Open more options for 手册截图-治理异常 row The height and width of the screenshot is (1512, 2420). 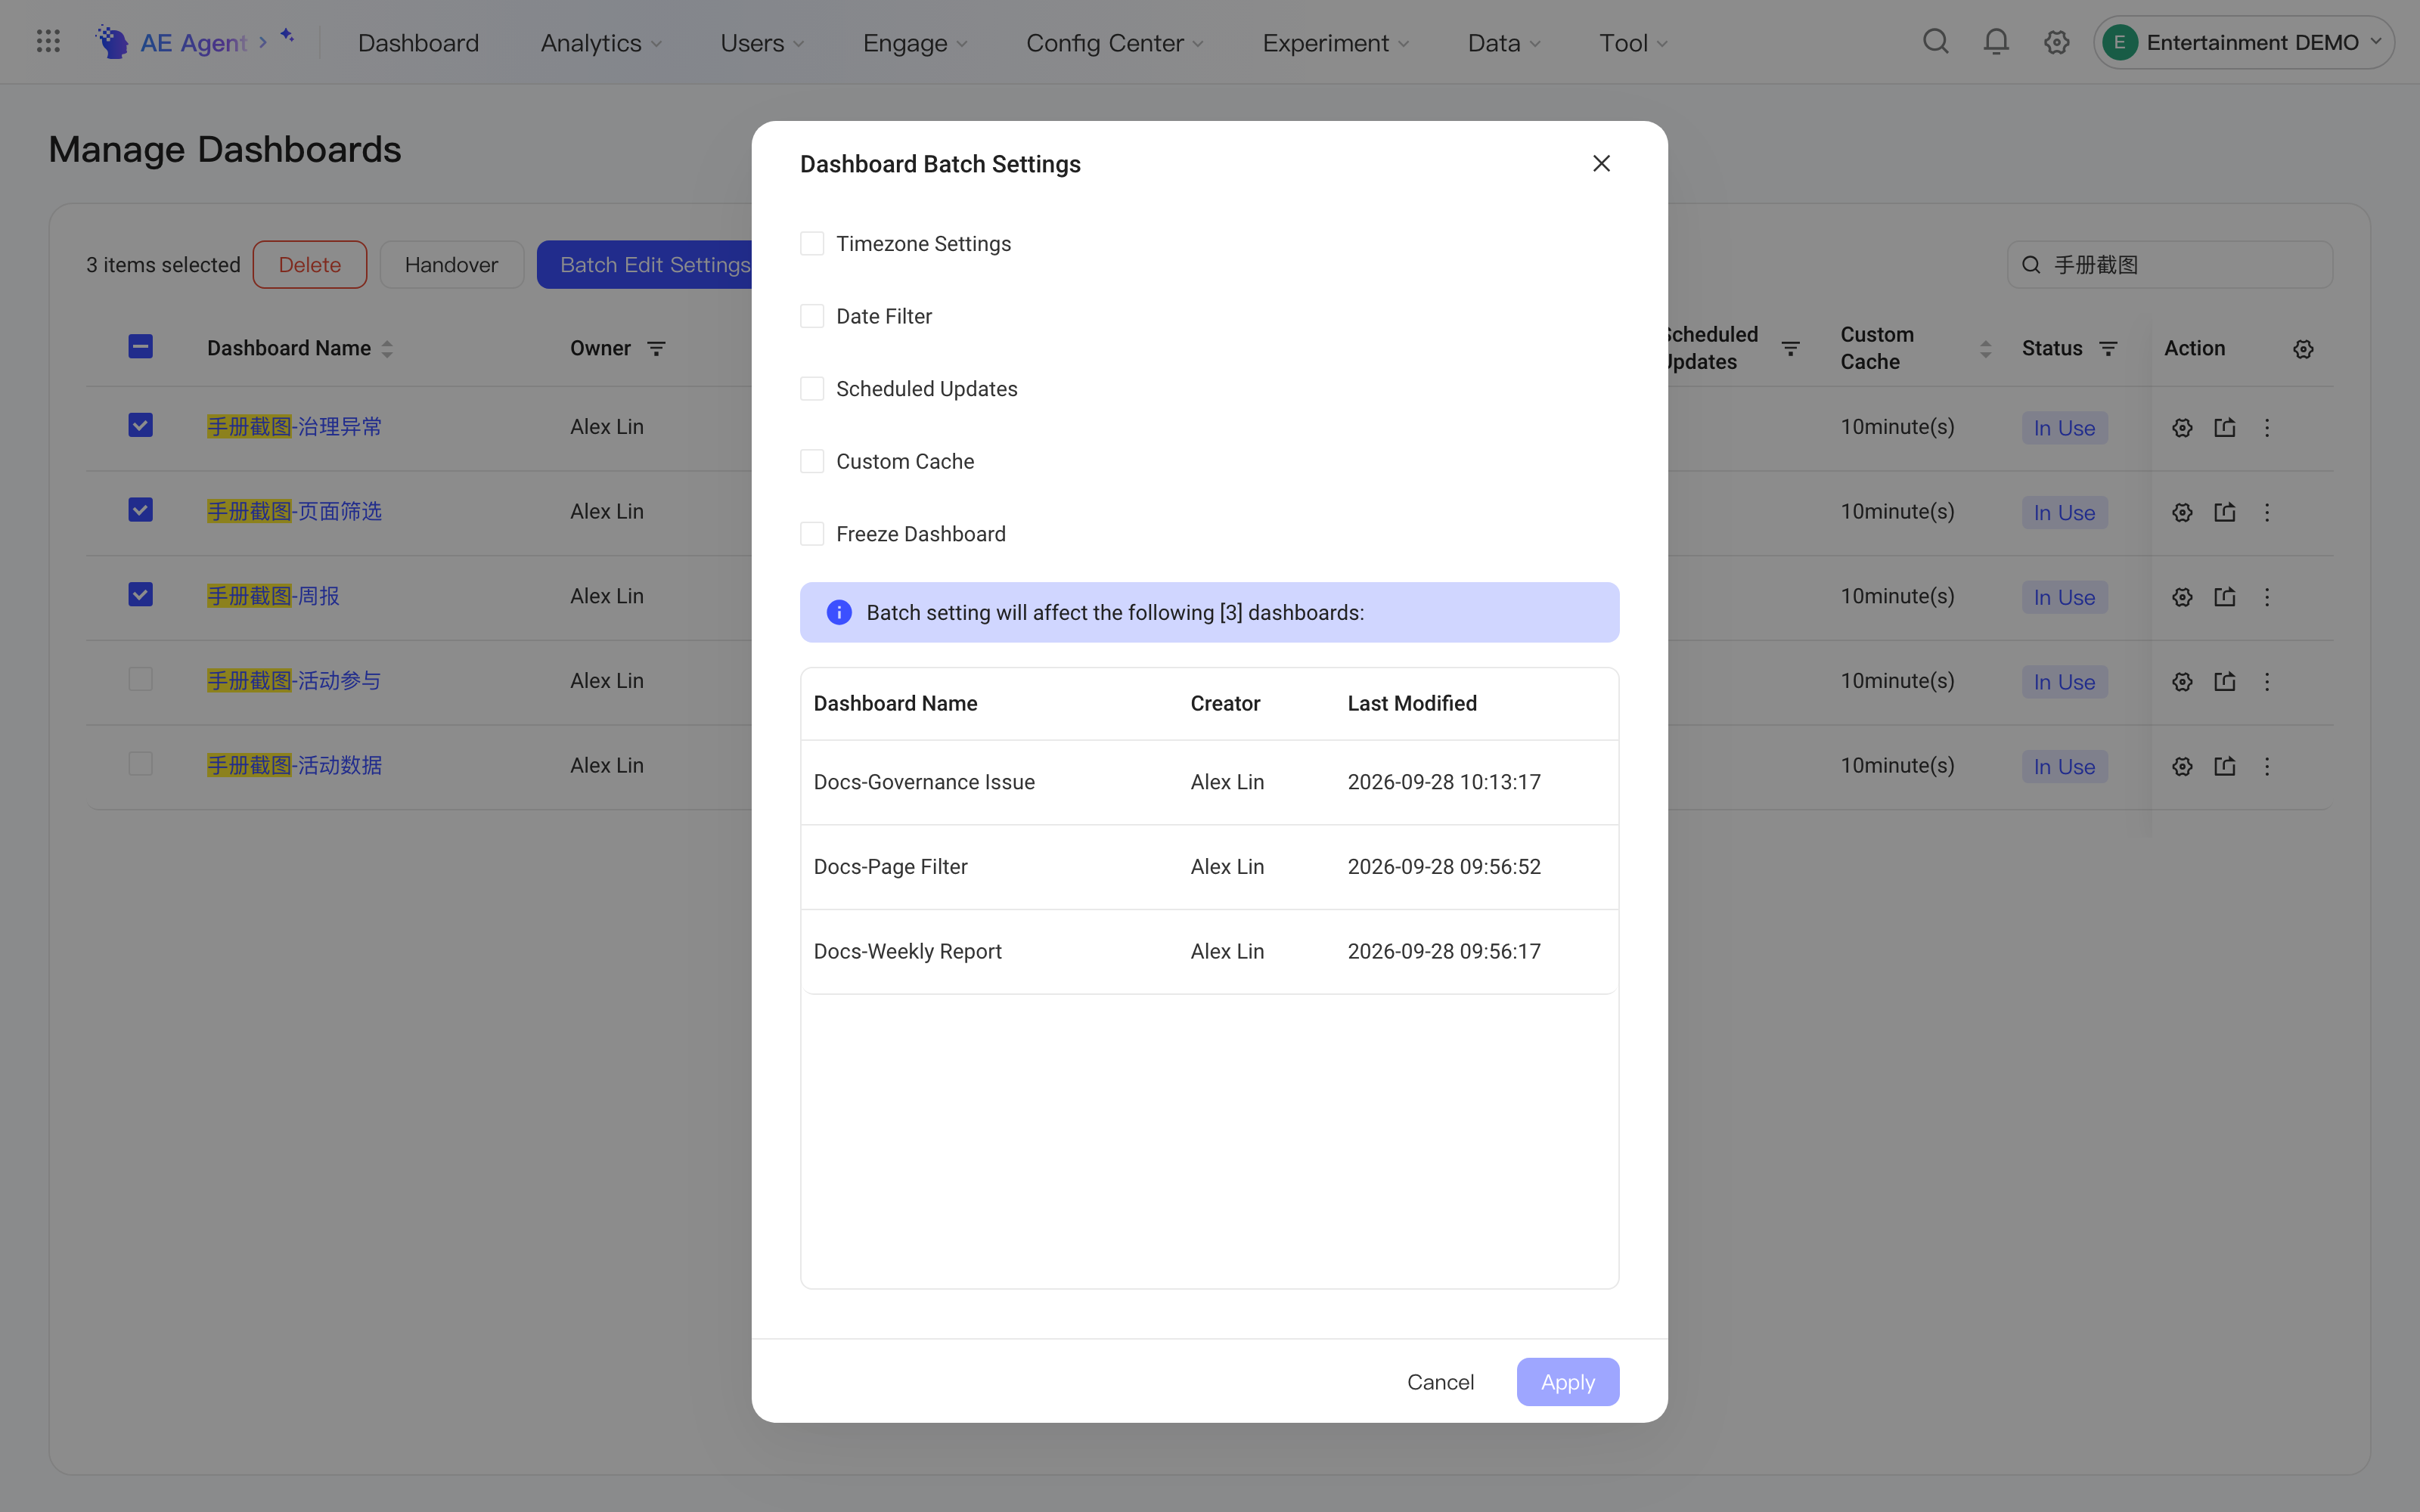pos(2267,428)
